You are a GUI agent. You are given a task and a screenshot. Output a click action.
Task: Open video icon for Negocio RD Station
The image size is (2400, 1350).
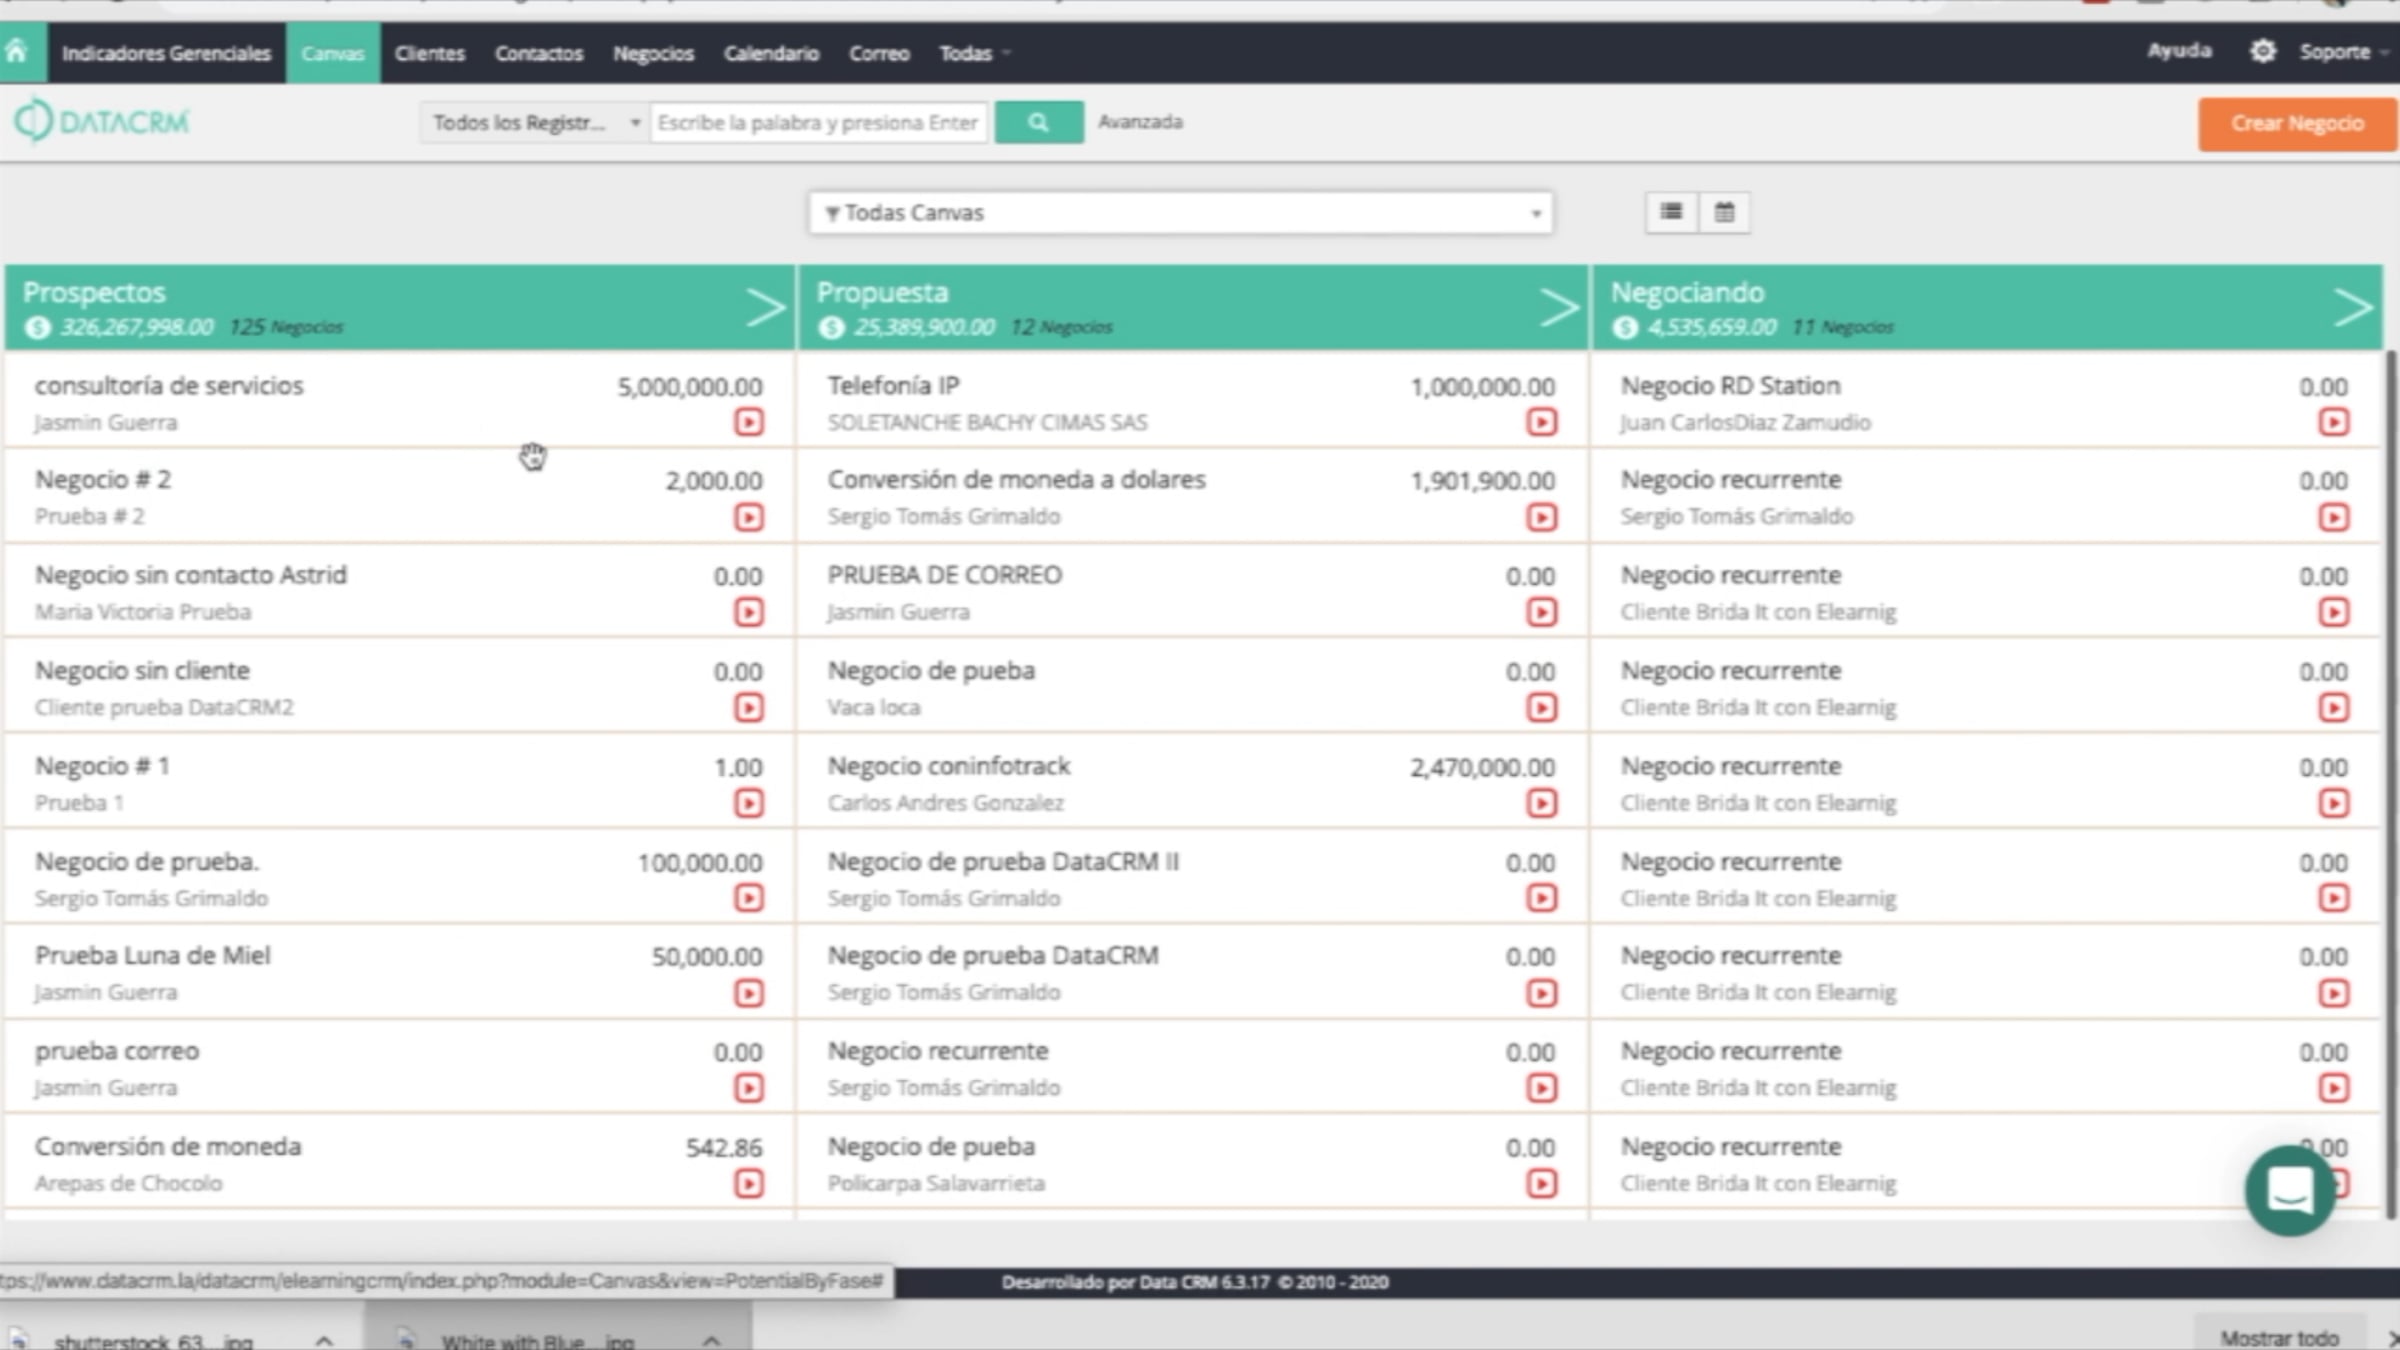(2334, 422)
